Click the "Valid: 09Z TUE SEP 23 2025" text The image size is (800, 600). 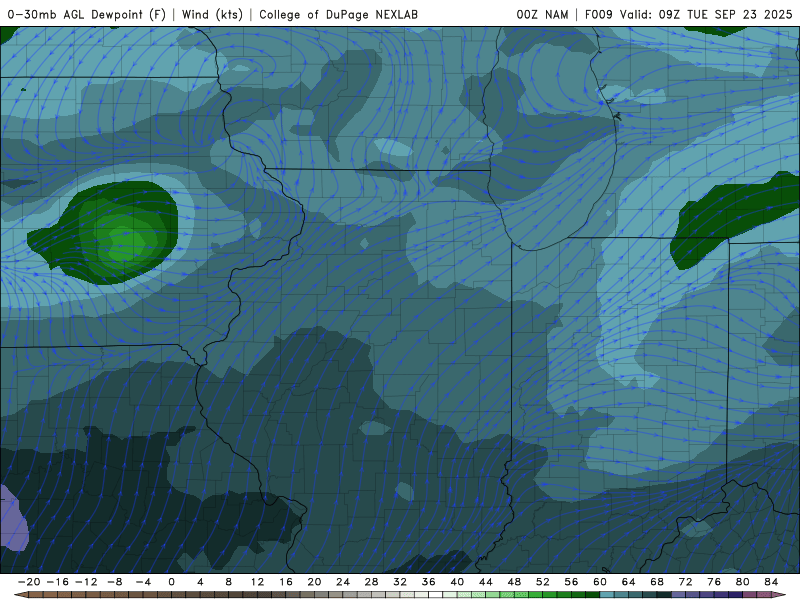[706, 14]
